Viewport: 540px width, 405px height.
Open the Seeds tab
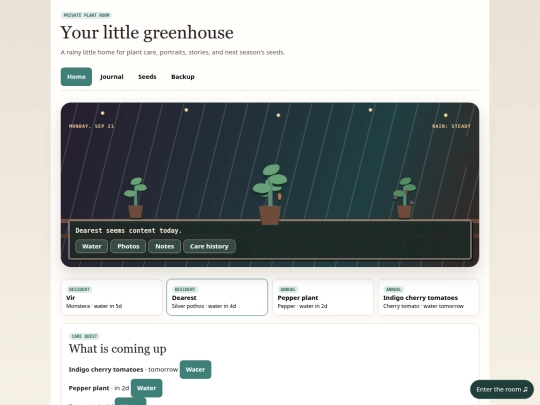[x=147, y=76]
